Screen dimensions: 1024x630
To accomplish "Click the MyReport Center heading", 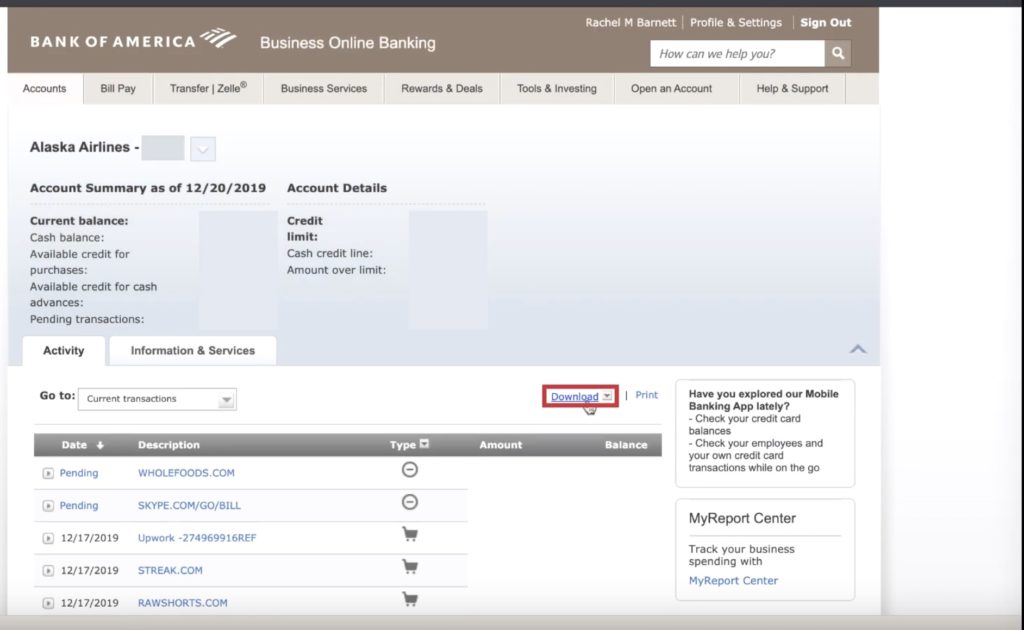I will (x=742, y=518).
